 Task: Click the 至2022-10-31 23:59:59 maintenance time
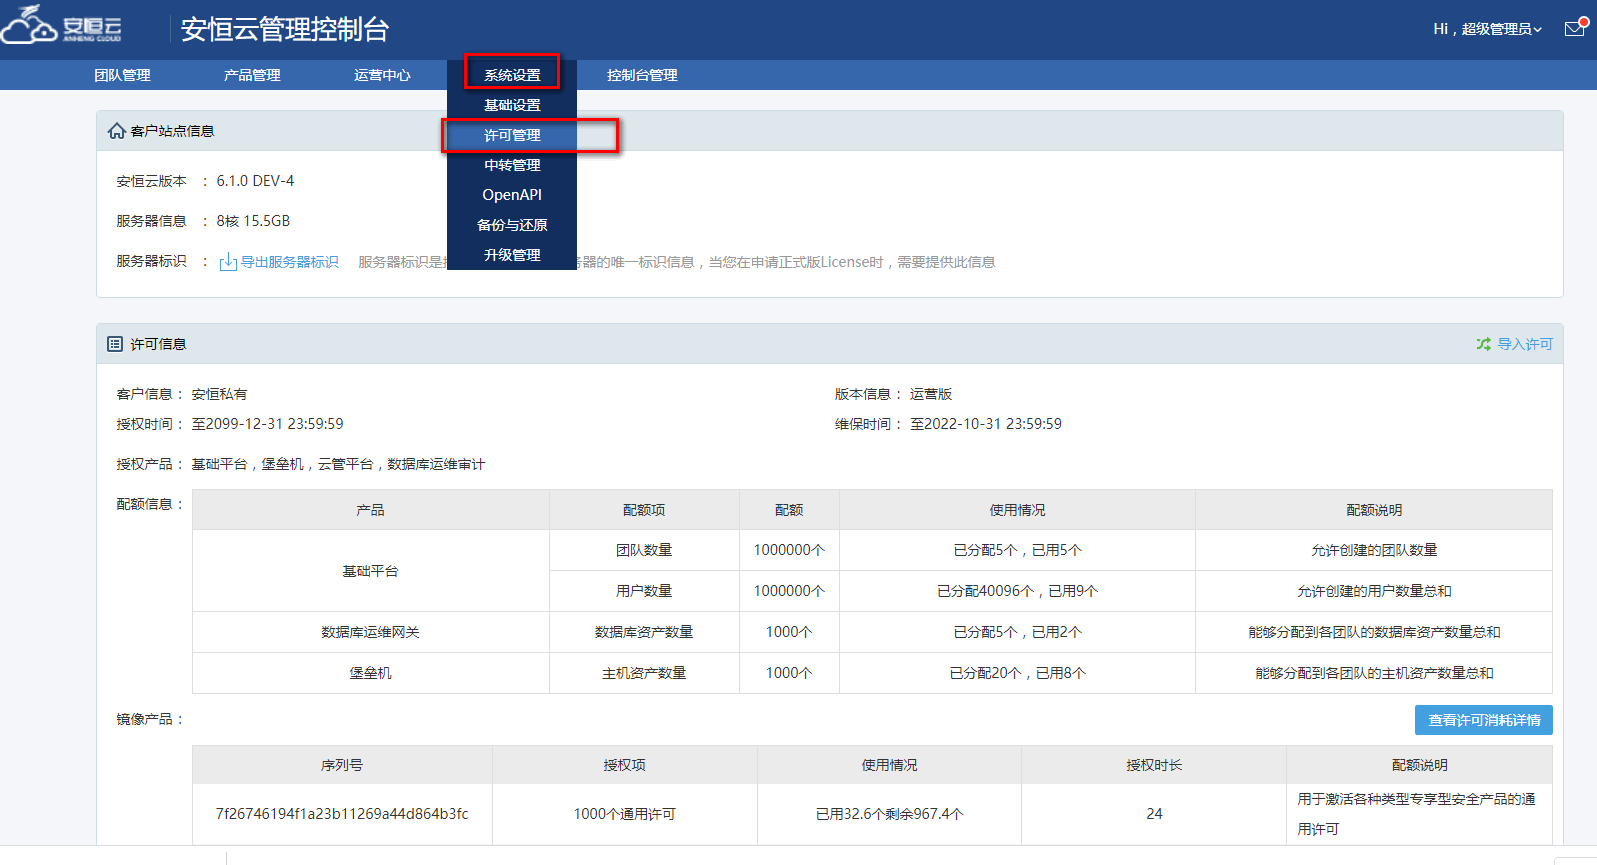click(986, 424)
